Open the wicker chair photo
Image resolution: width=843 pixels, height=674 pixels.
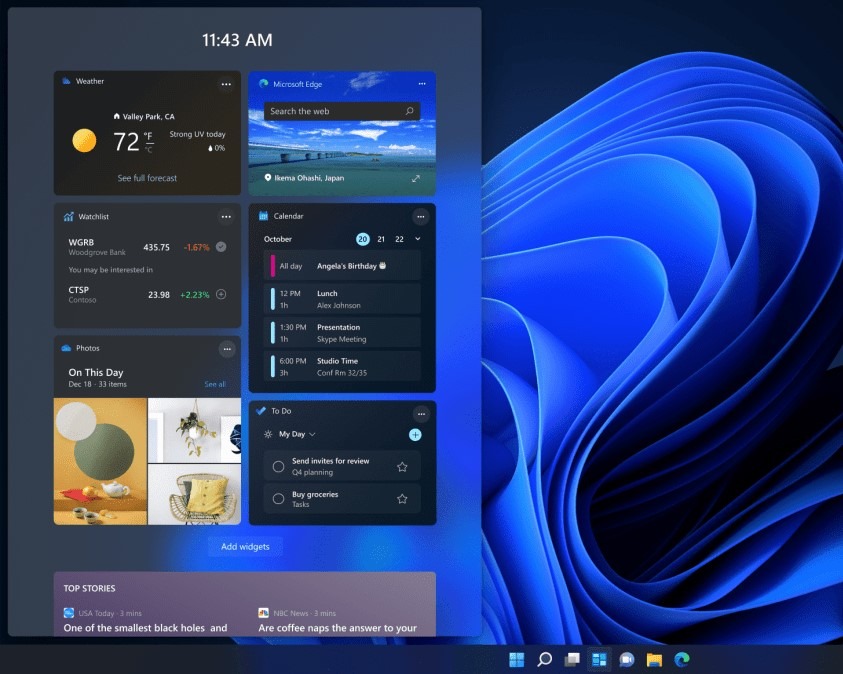pyautogui.click(x=195, y=494)
